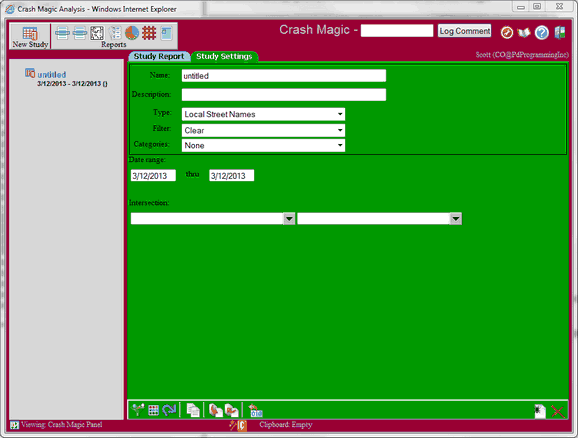Click the untitled study icon in the left panel
The image size is (578, 438).
[x=30, y=73]
